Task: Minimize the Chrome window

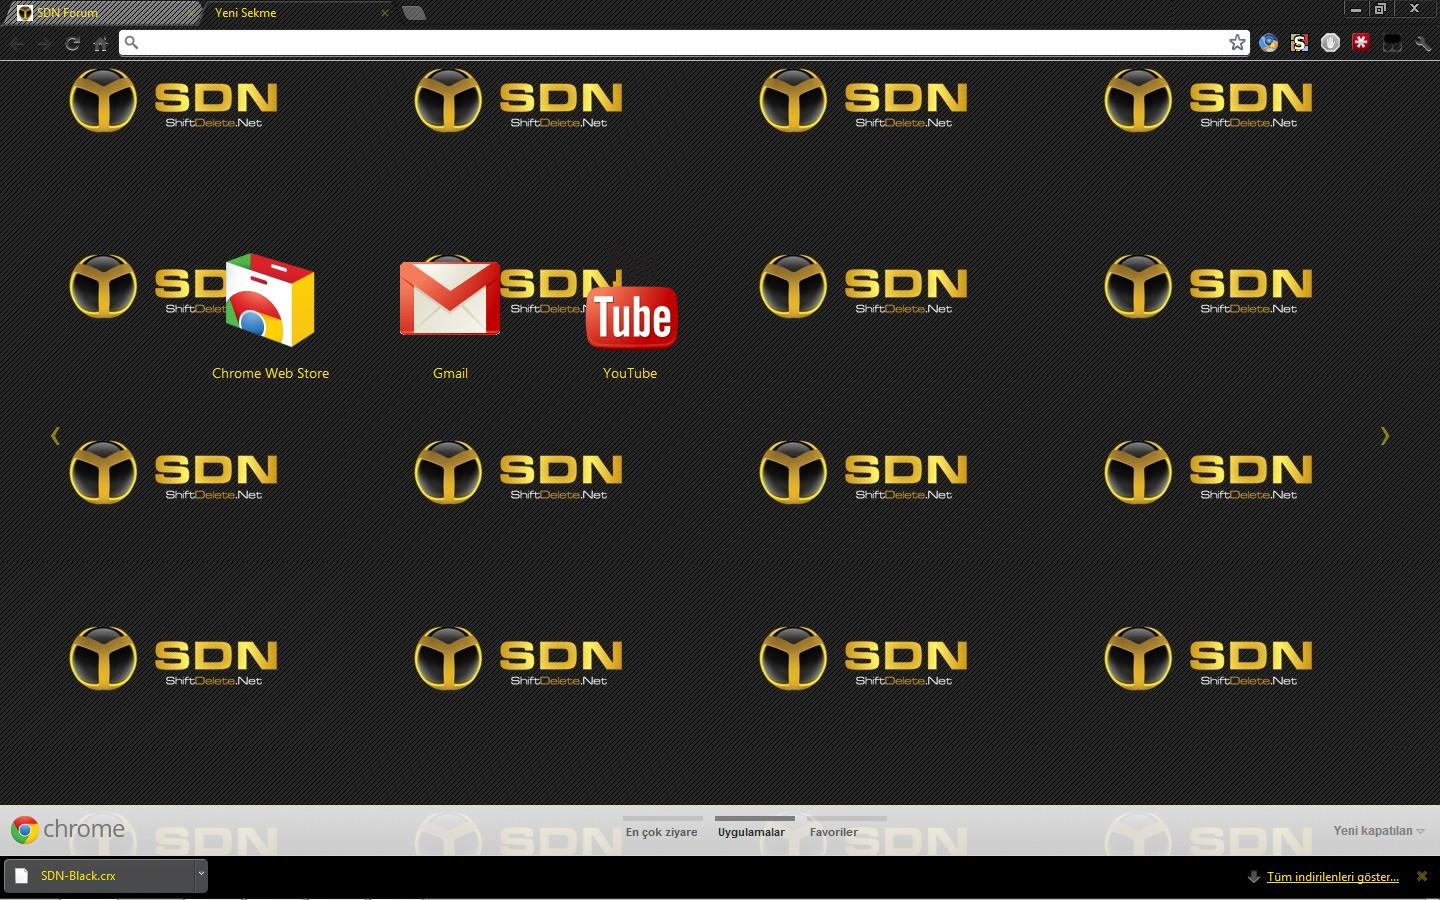Action: click(1356, 9)
